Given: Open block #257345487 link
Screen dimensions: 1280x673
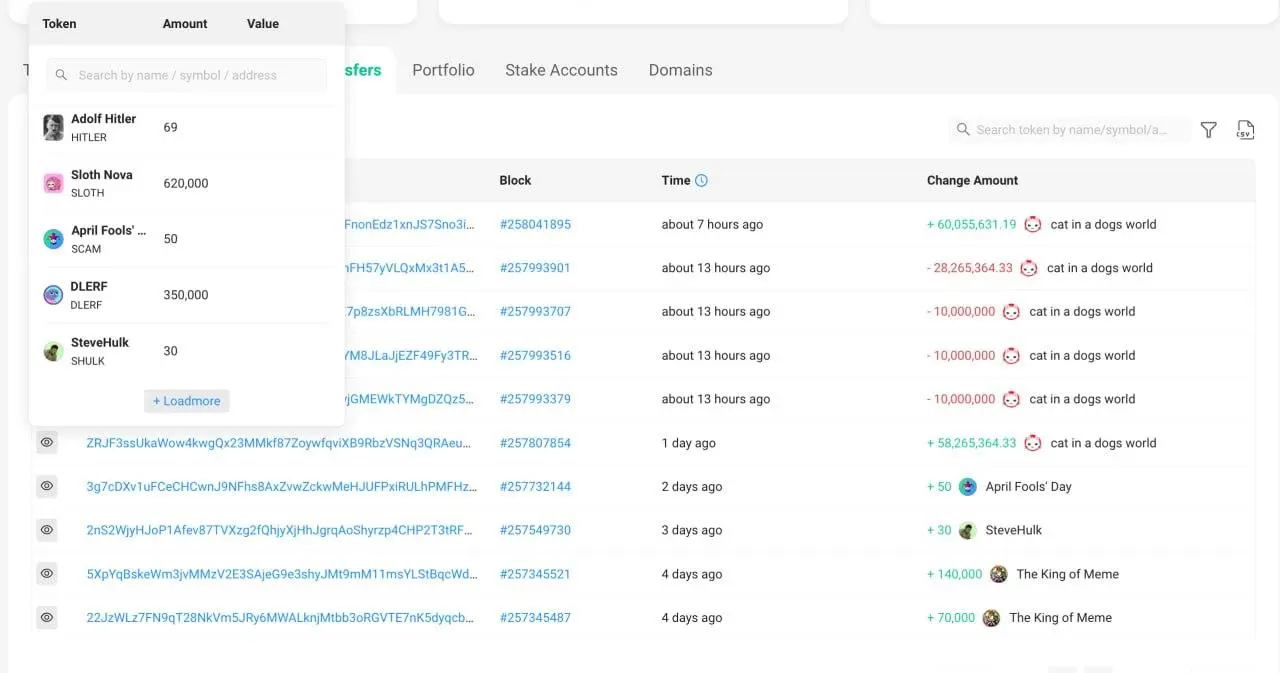Looking at the screenshot, I should click(535, 618).
